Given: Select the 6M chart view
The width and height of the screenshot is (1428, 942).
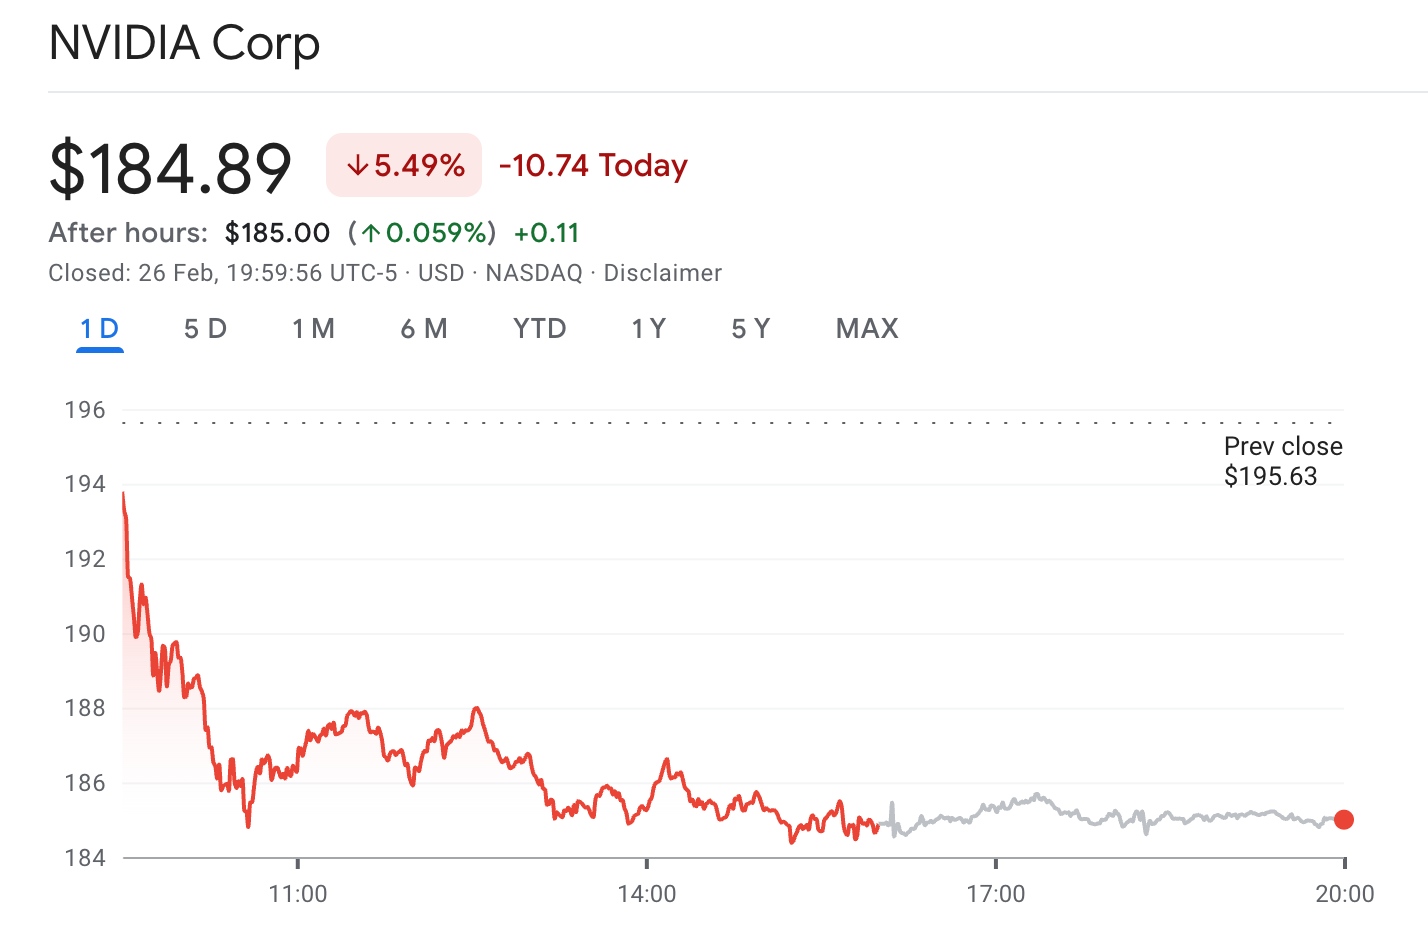Looking at the screenshot, I should (x=424, y=328).
